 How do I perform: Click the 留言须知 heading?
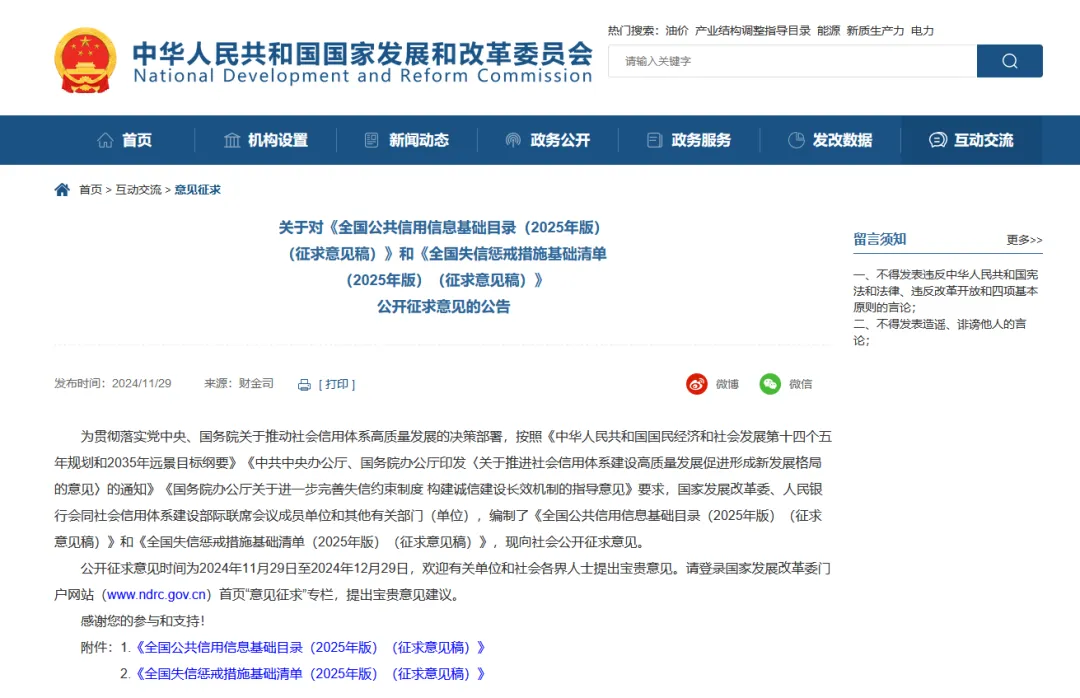click(880, 239)
